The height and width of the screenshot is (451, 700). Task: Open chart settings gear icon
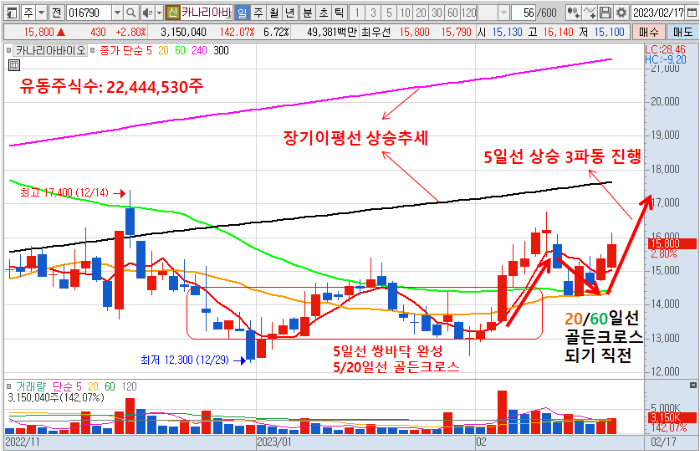621,13
